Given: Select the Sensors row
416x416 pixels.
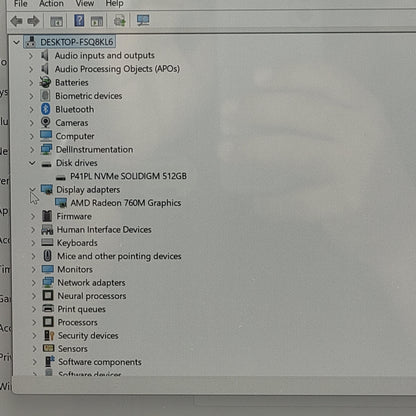Looking at the screenshot, I should coord(73,349).
